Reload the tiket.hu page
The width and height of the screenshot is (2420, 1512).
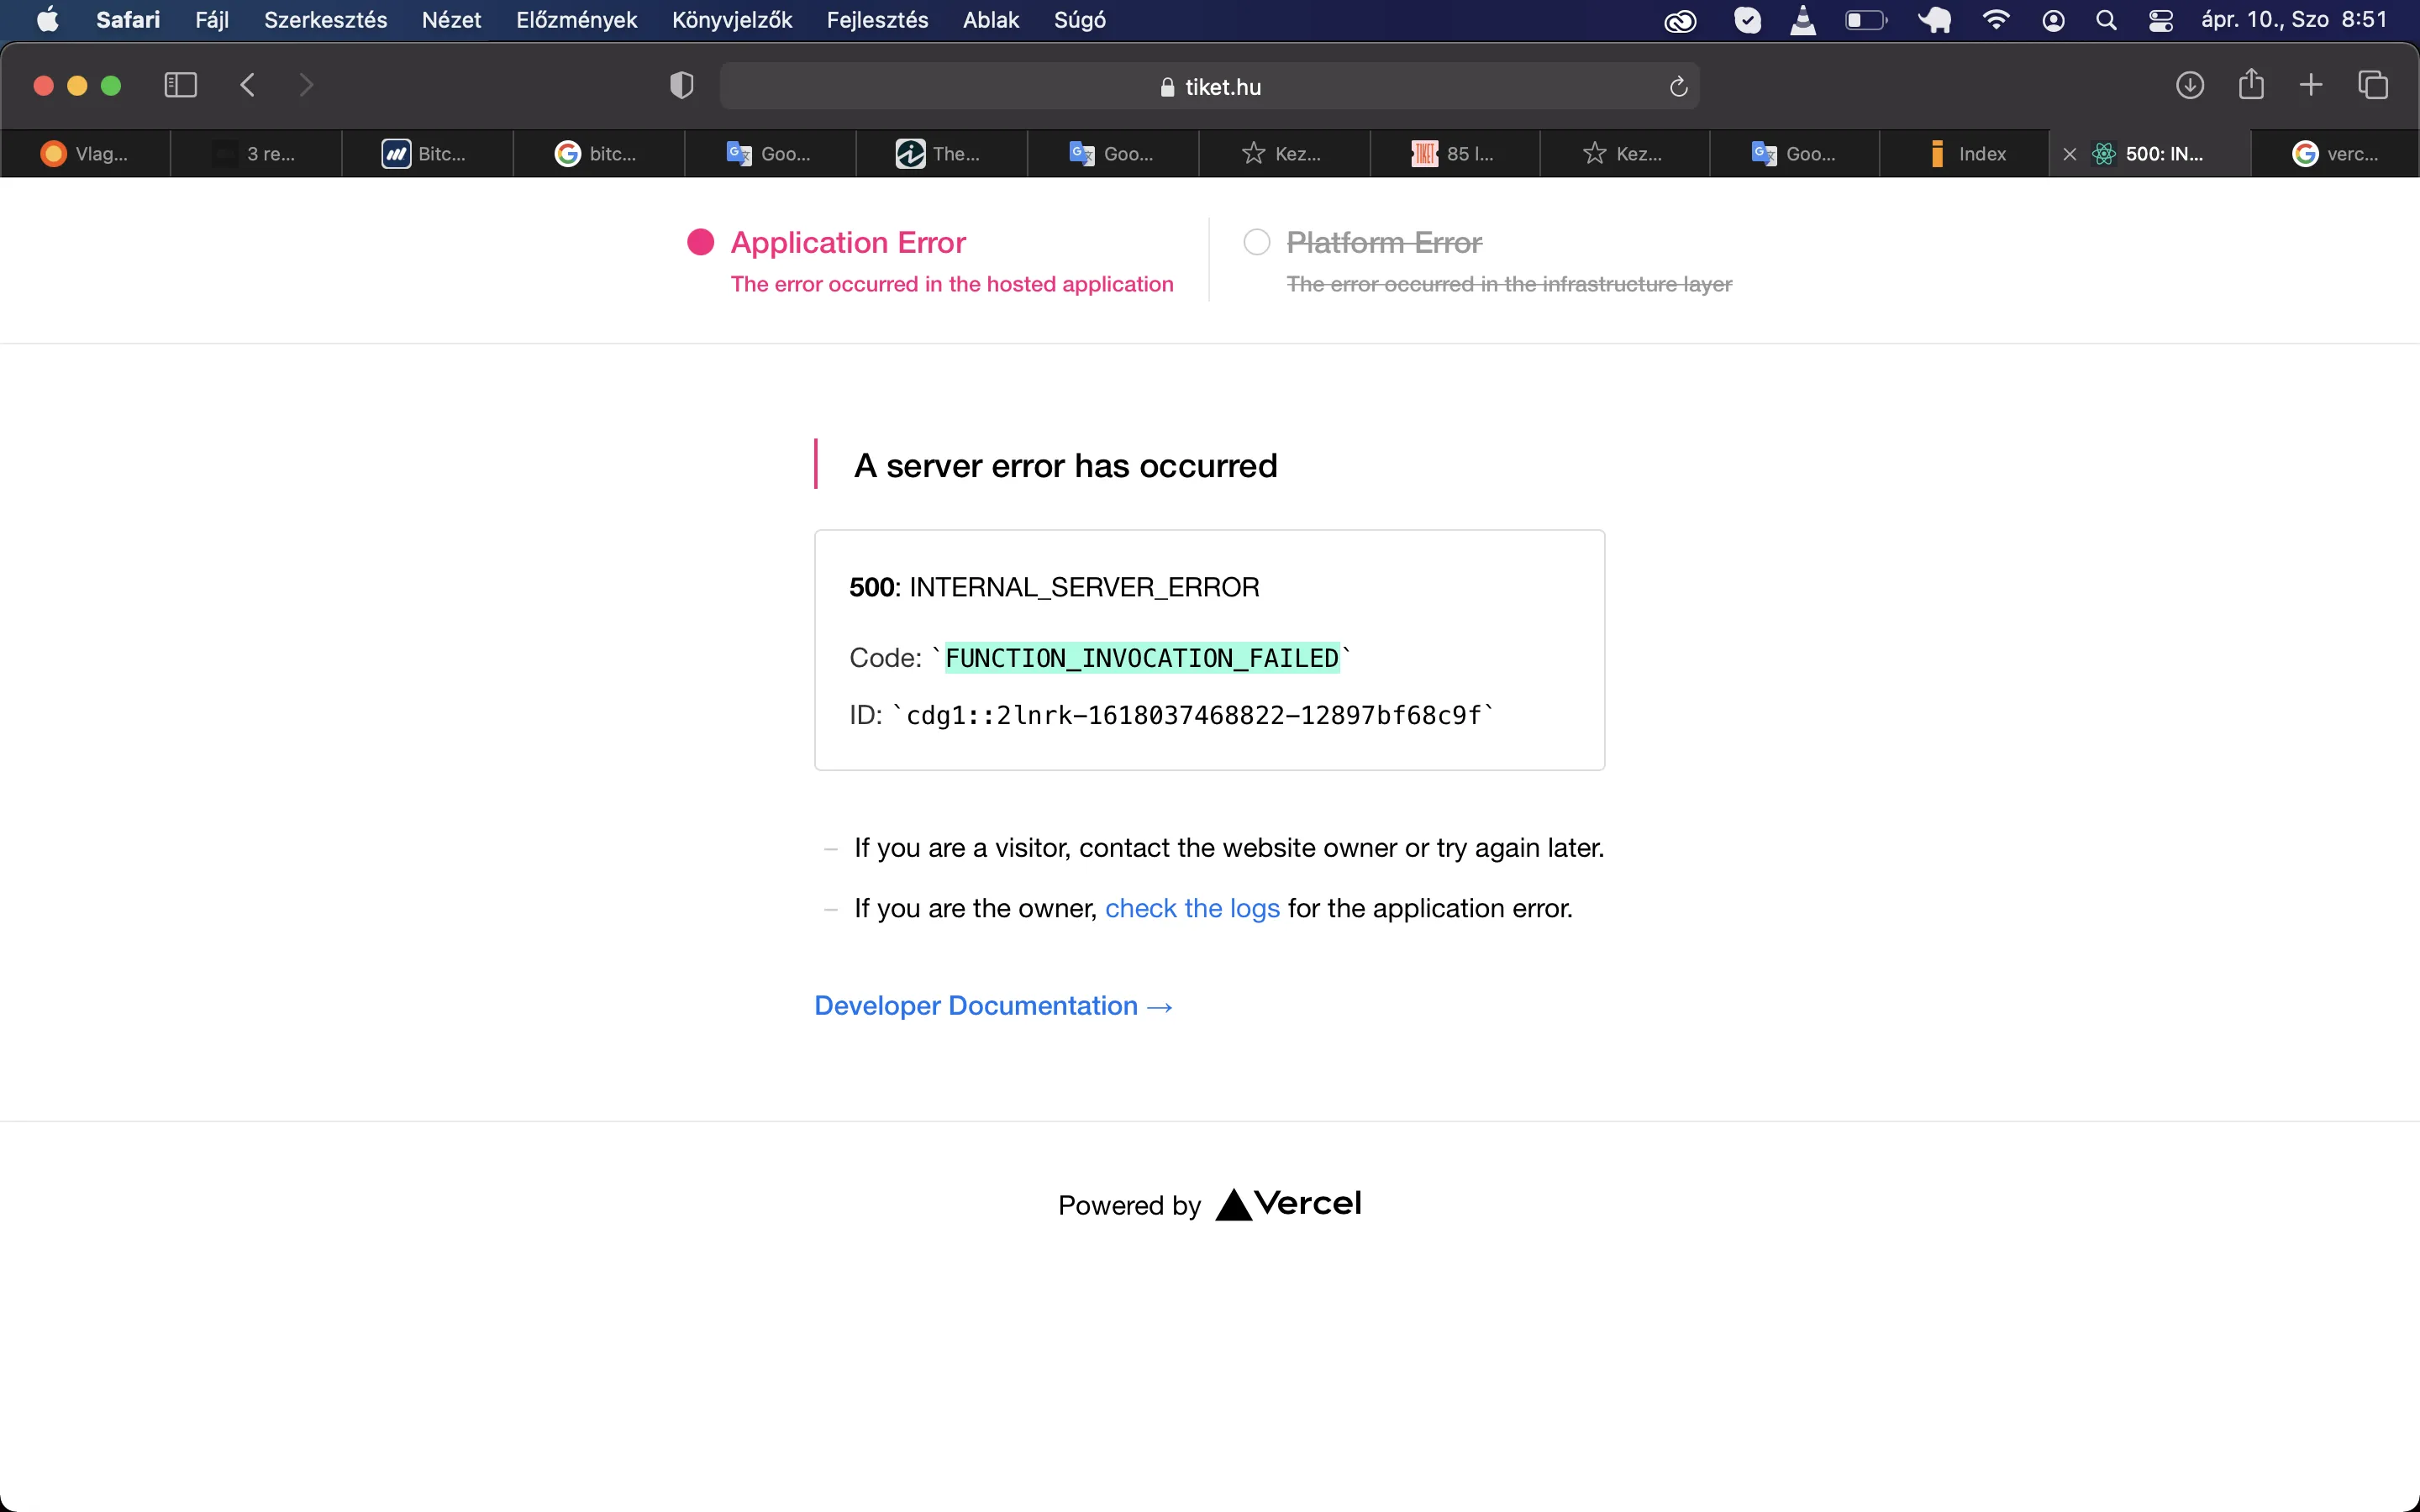(1678, 87)
